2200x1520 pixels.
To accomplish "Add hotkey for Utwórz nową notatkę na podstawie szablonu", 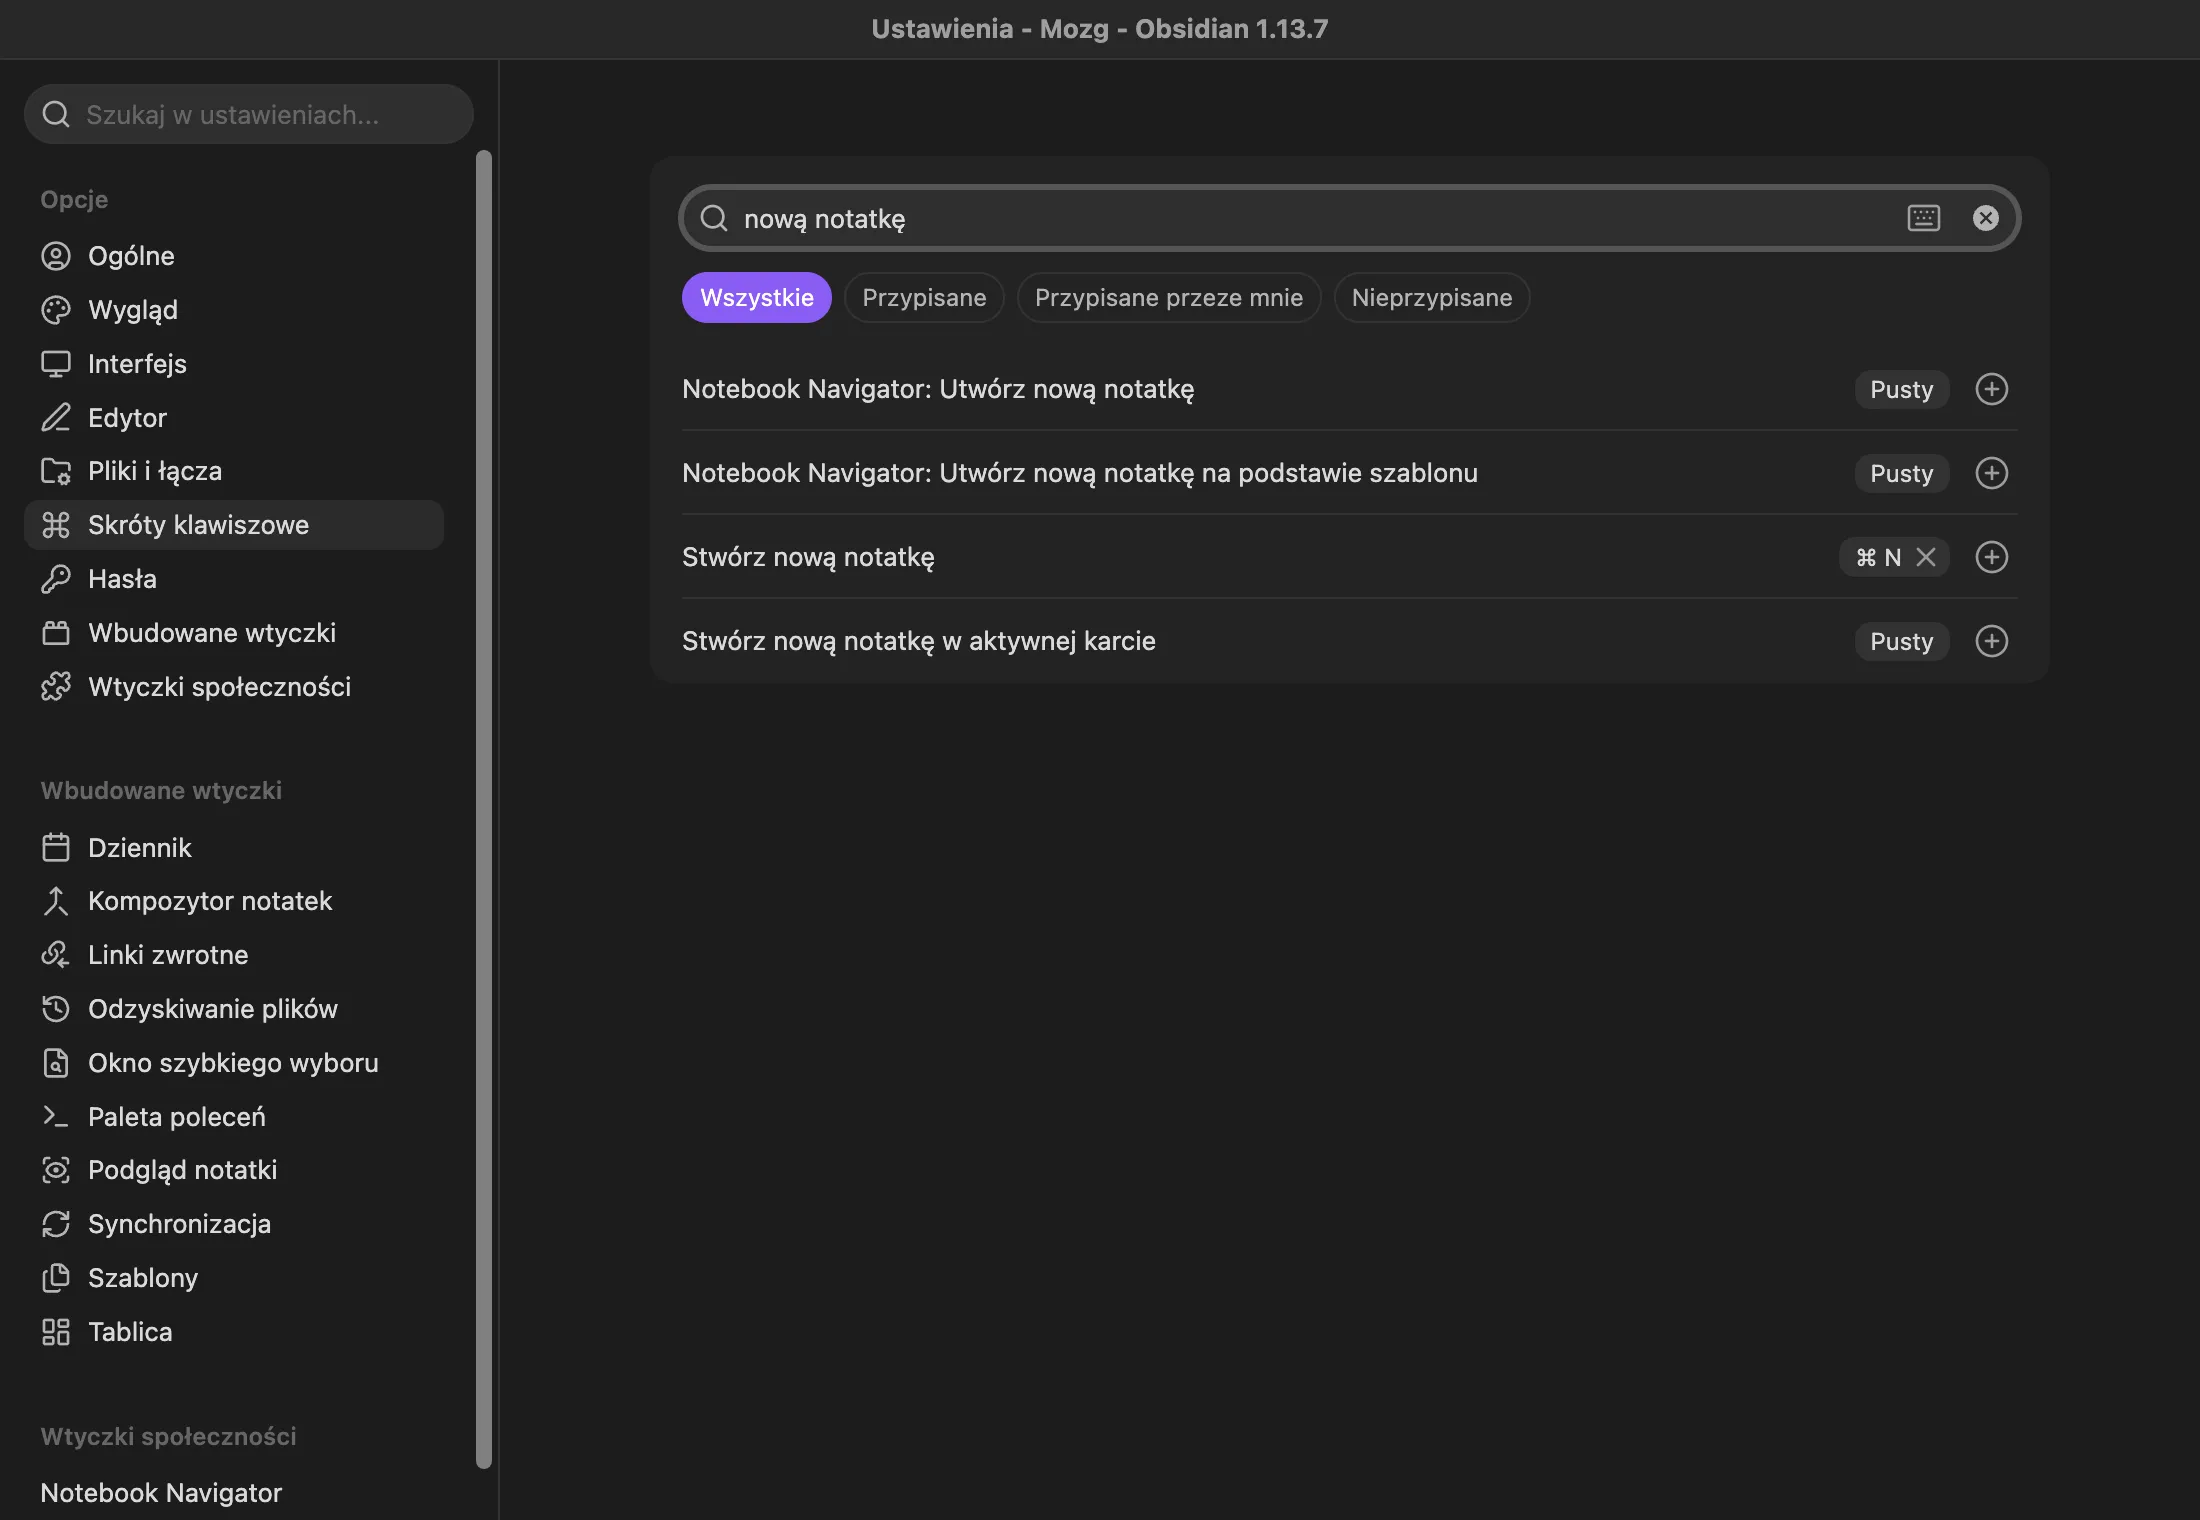I will pyautogui.click(x=1991, y=473).
